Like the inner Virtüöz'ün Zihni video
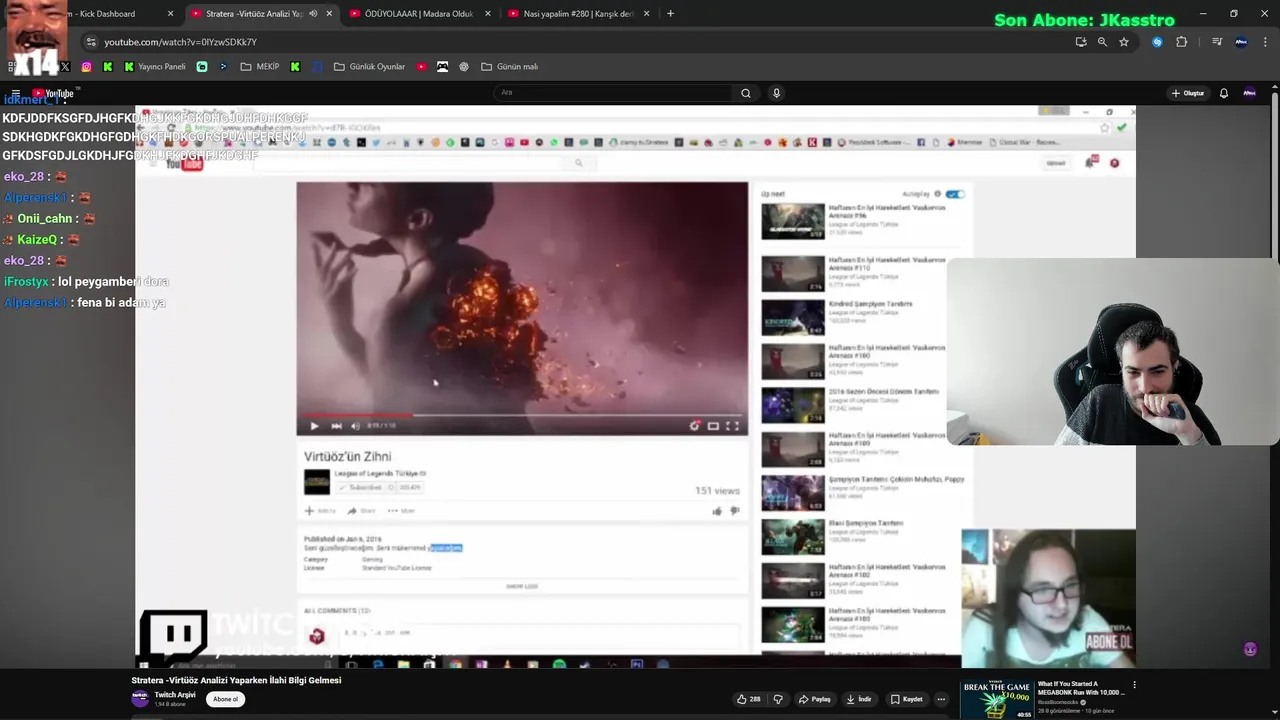This screenshot has height=720, width=1280. click(x=716, y=511)
